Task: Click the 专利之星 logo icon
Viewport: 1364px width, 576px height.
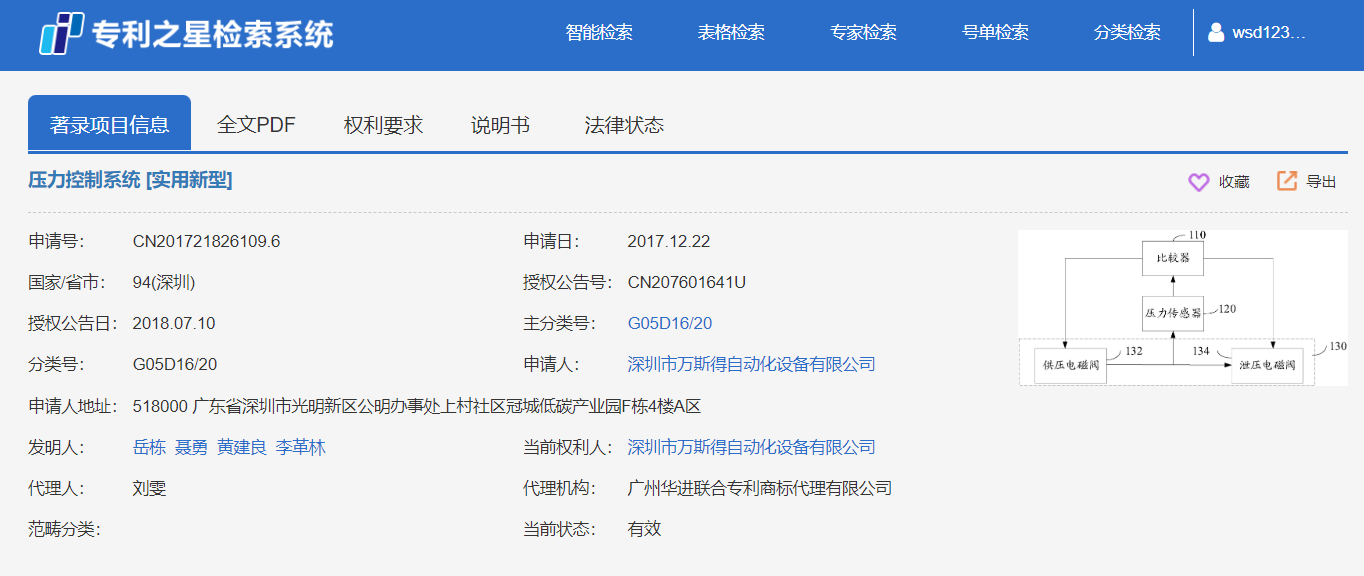Action: click(61, 34)
